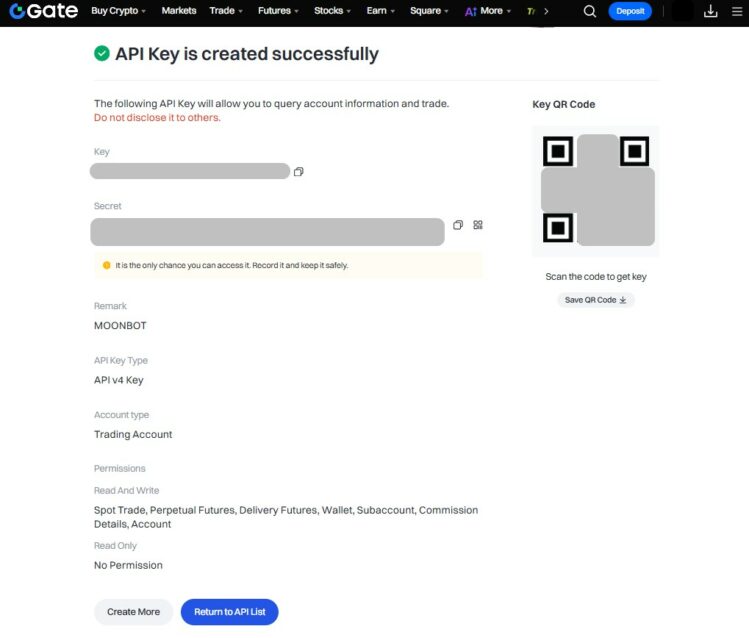Expand the Buy Crypto dropdown

click(118, 11)
